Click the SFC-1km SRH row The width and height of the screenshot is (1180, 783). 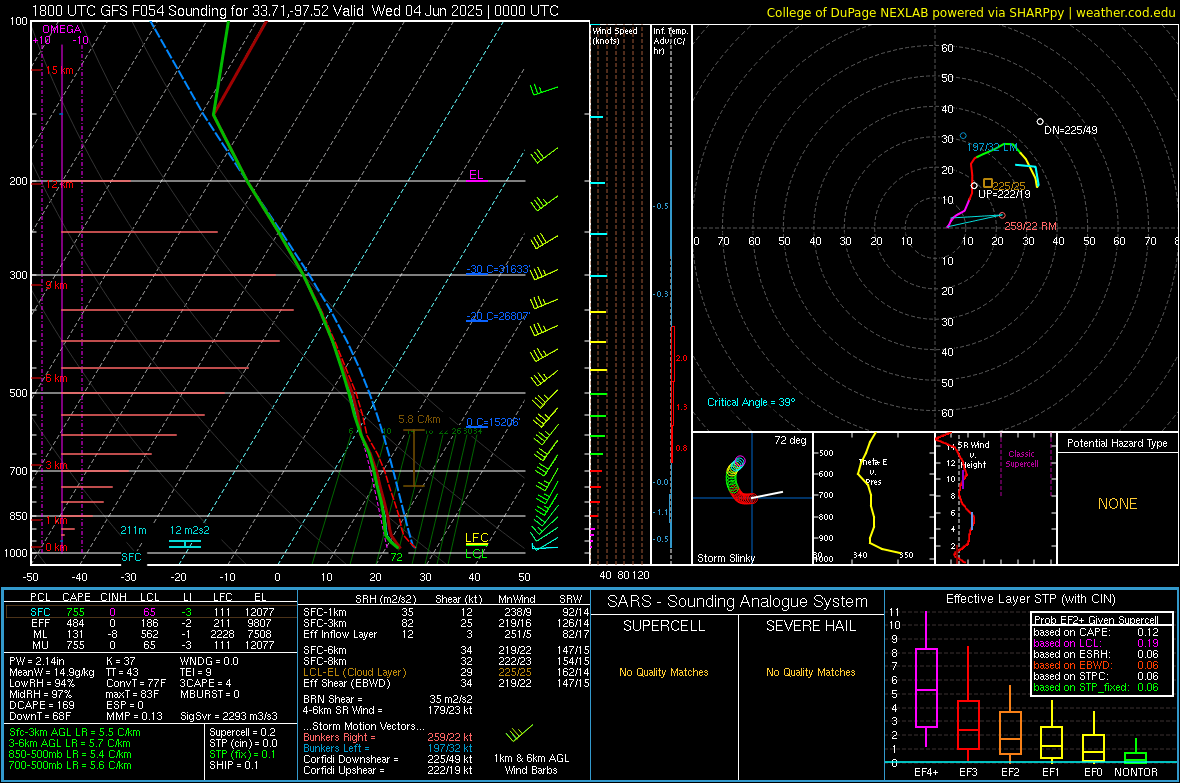tap(446, 612)
